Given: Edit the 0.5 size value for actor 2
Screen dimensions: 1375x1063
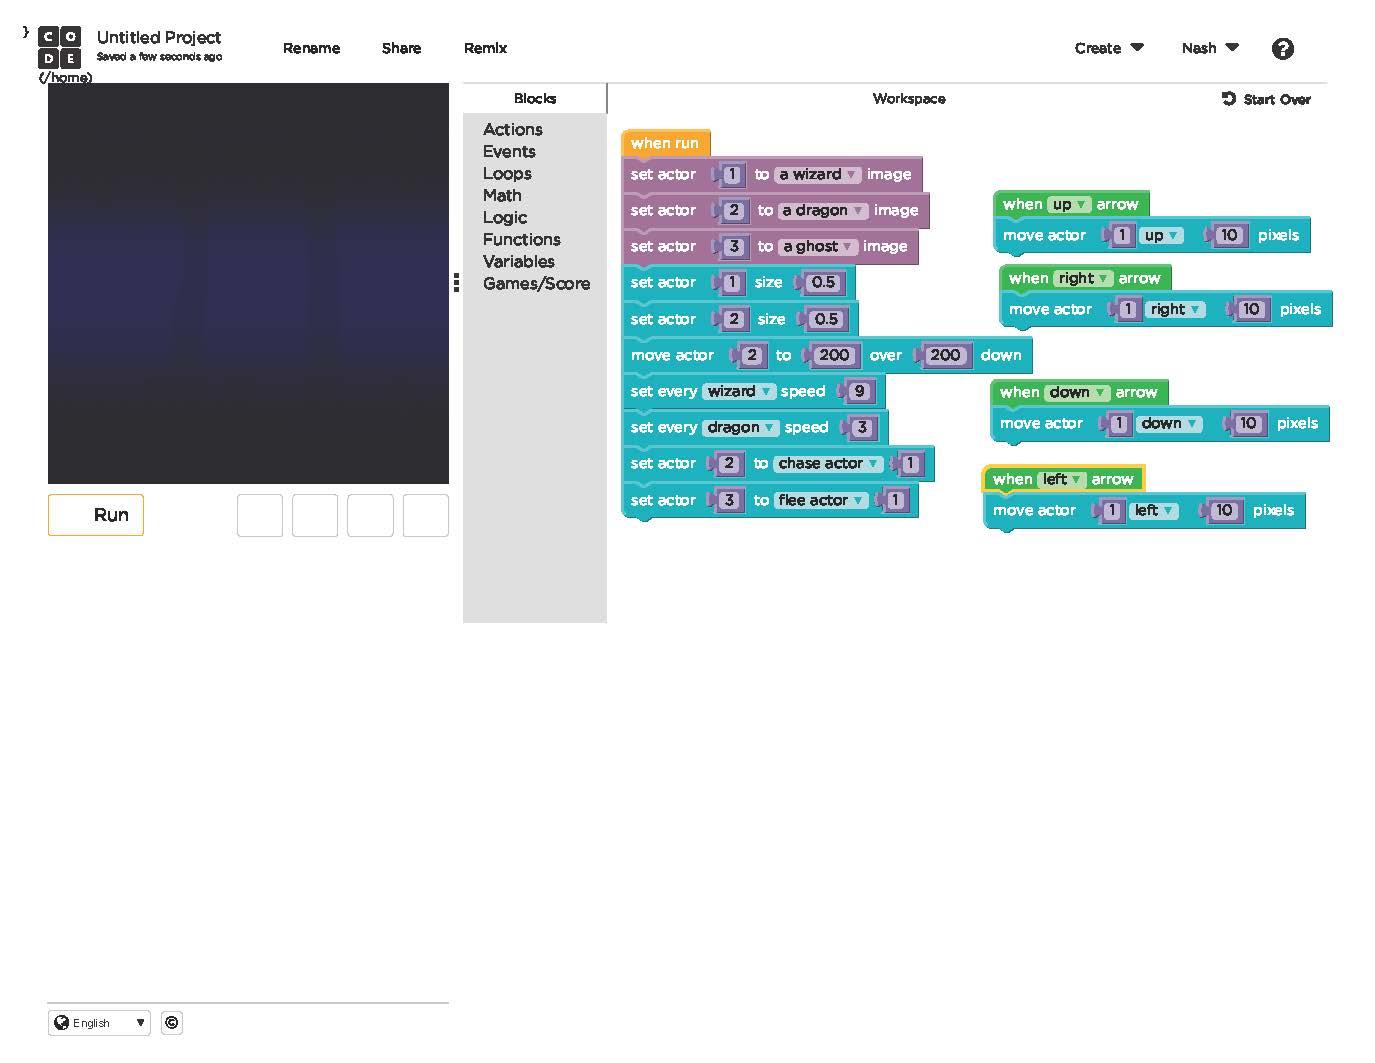Looking at the screenshot, I should [826, 319].
